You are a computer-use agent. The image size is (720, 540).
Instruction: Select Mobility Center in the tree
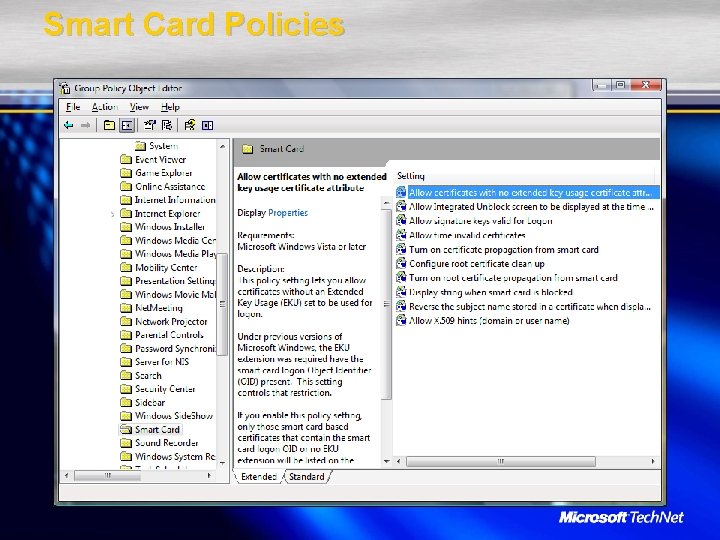[159, 267]
